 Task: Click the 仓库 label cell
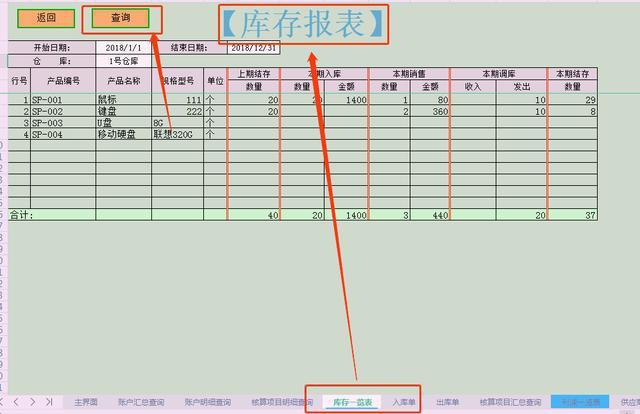[x=52, y=61]
